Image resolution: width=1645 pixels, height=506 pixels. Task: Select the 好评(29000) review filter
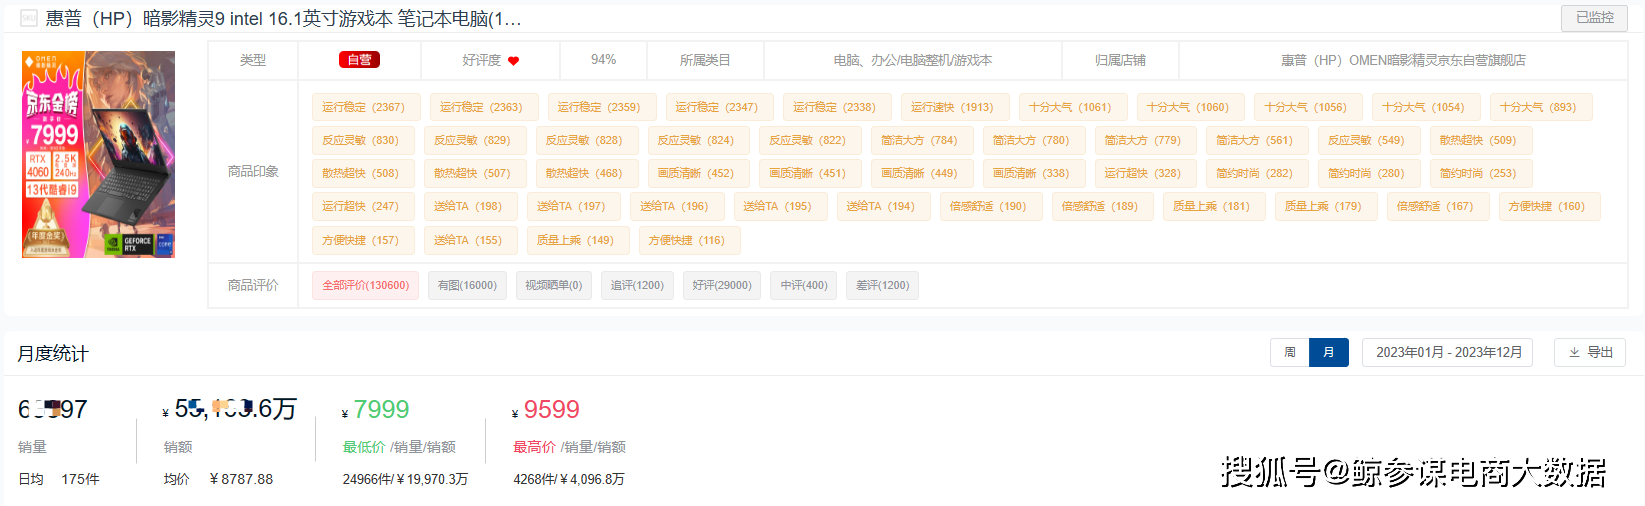pos(722,285)
